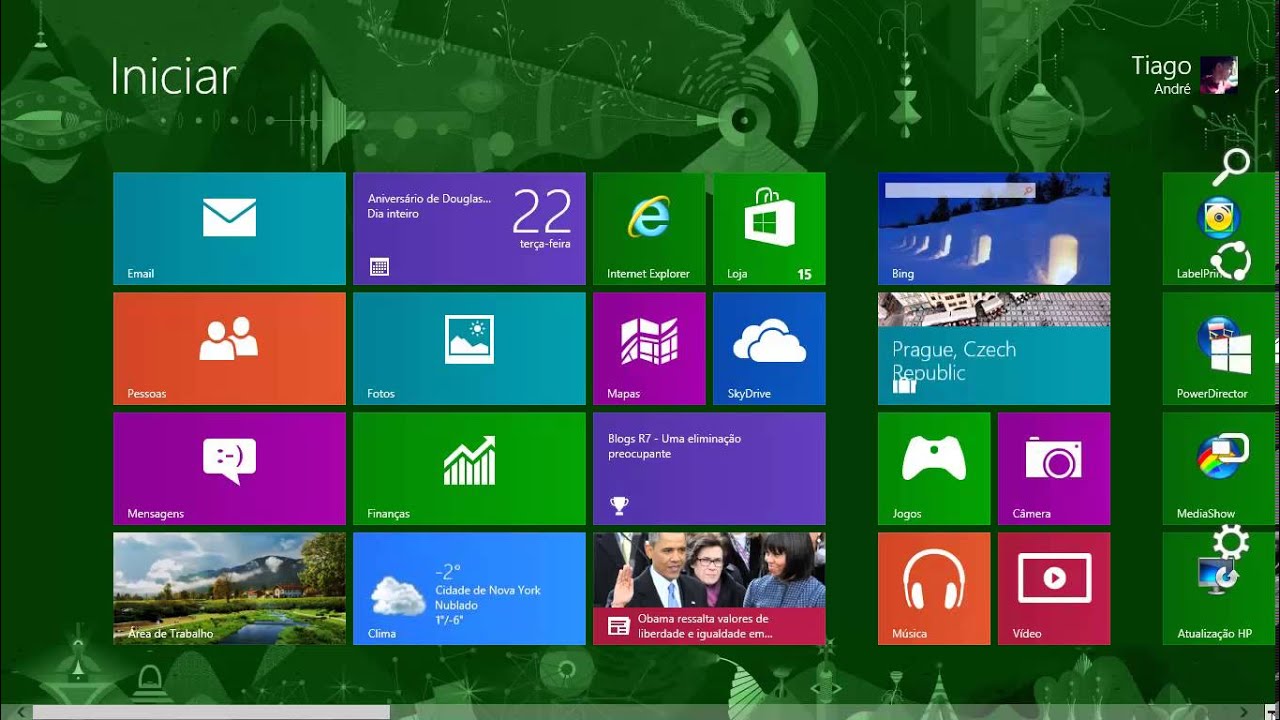Open Atualização HP tile
This screenshot has height=720, width=1280.
tap(1221, 589)
